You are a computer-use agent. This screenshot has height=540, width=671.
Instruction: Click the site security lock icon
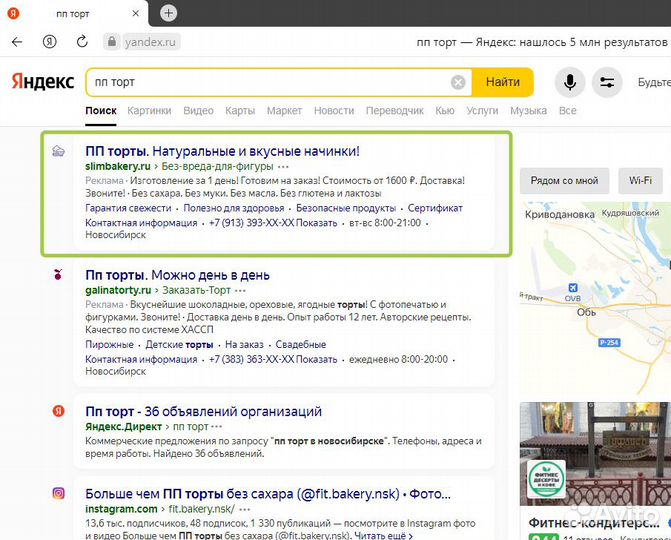click(111, 42)
